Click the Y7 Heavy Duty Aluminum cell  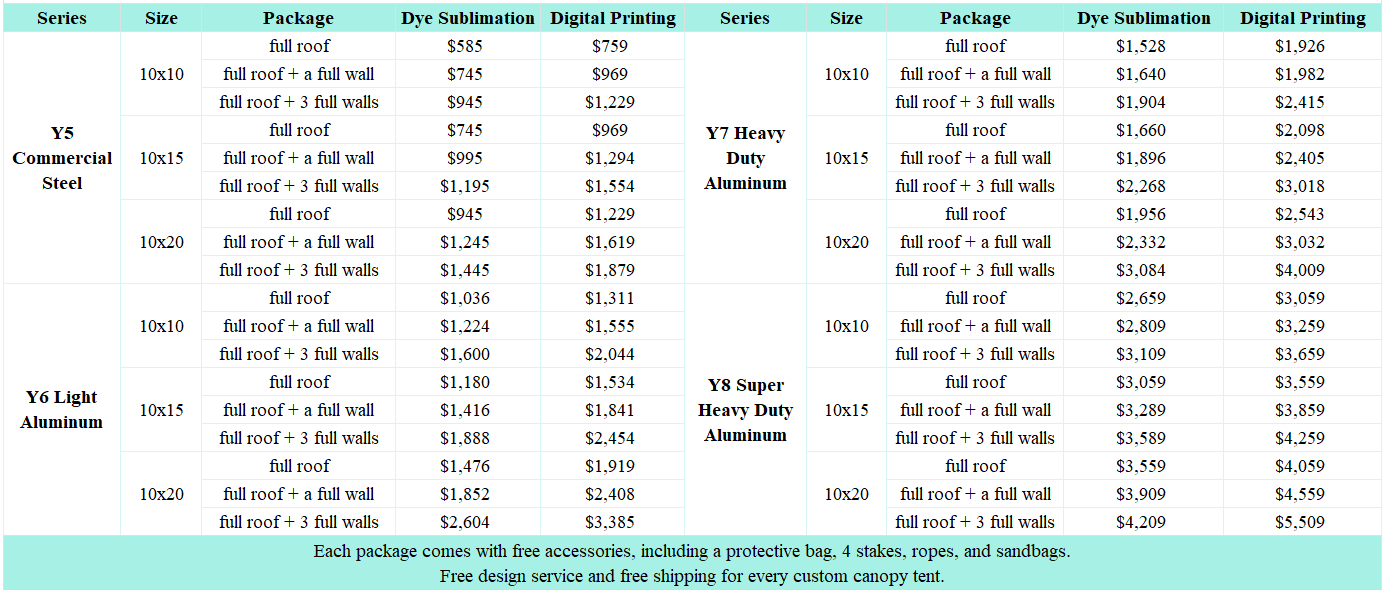click(x=745, y=158)
